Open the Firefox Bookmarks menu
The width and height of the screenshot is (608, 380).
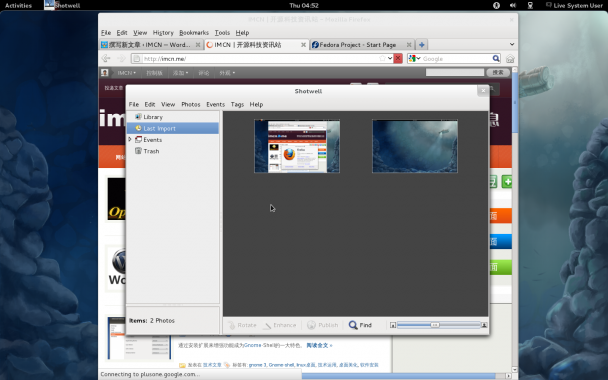(x=194, y=33)
